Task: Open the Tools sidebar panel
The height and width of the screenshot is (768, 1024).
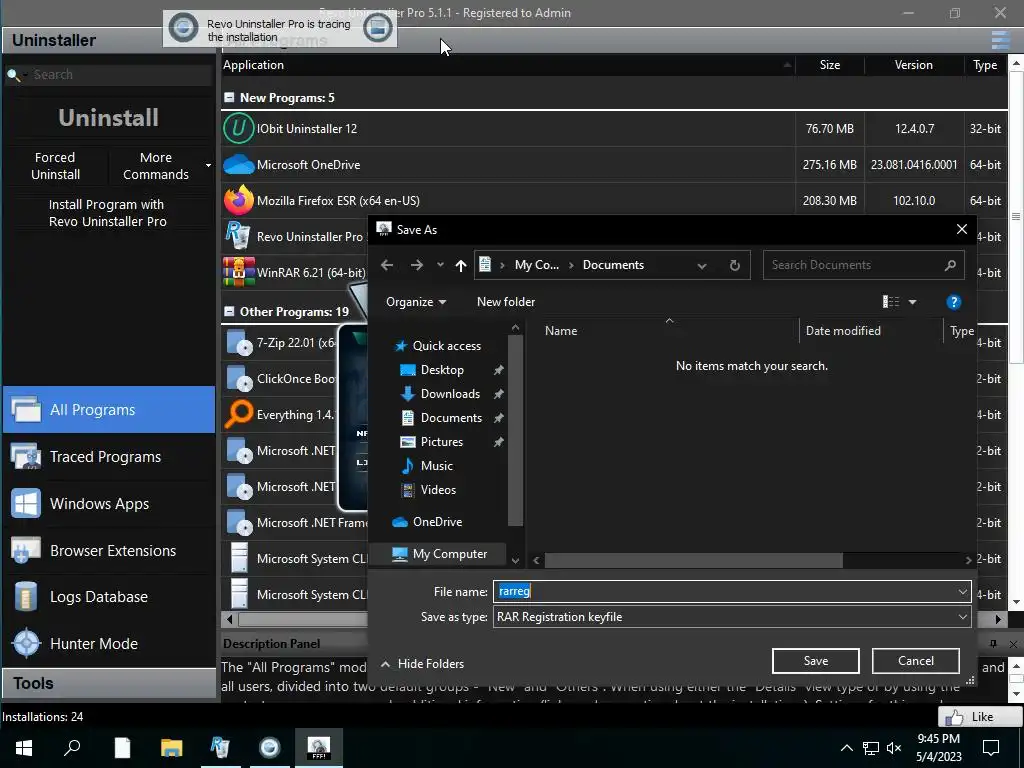Action: tap(109, 683)
